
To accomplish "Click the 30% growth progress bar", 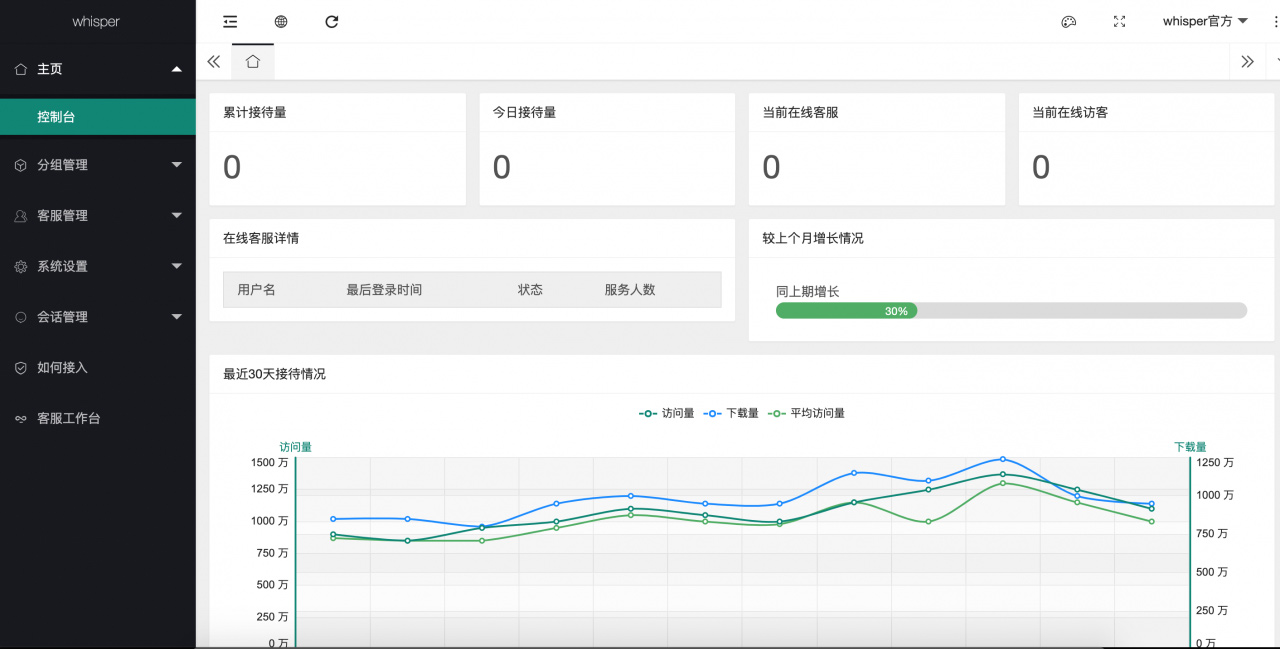I will [x=1011, y=311].
